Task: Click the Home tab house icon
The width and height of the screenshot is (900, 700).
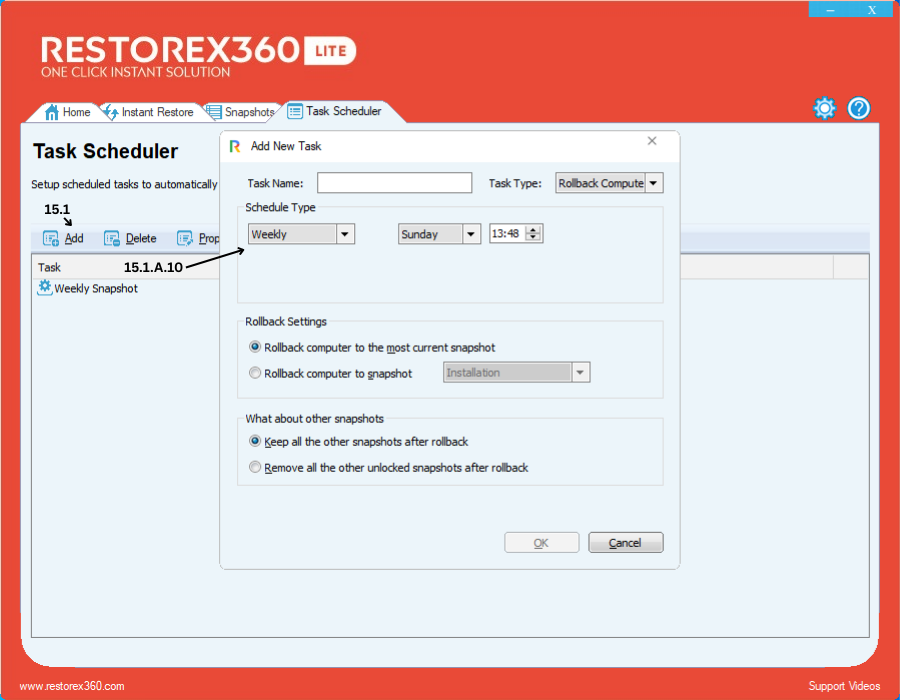Action: click(52, 112)
